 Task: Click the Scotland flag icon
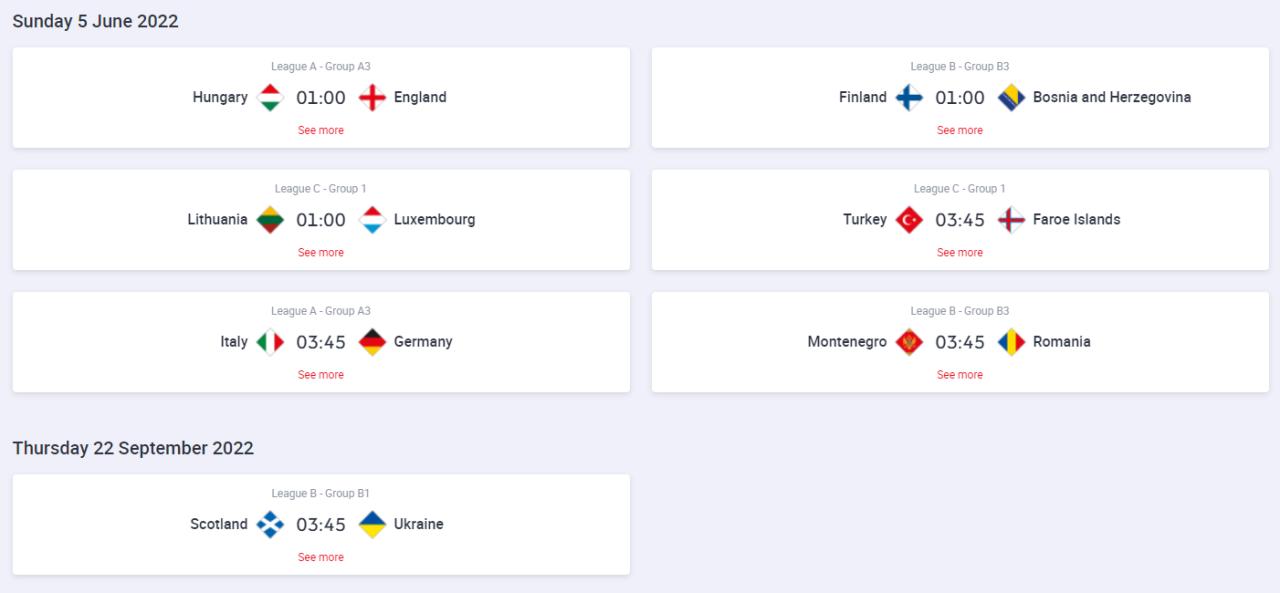click(x=270, y=524)
